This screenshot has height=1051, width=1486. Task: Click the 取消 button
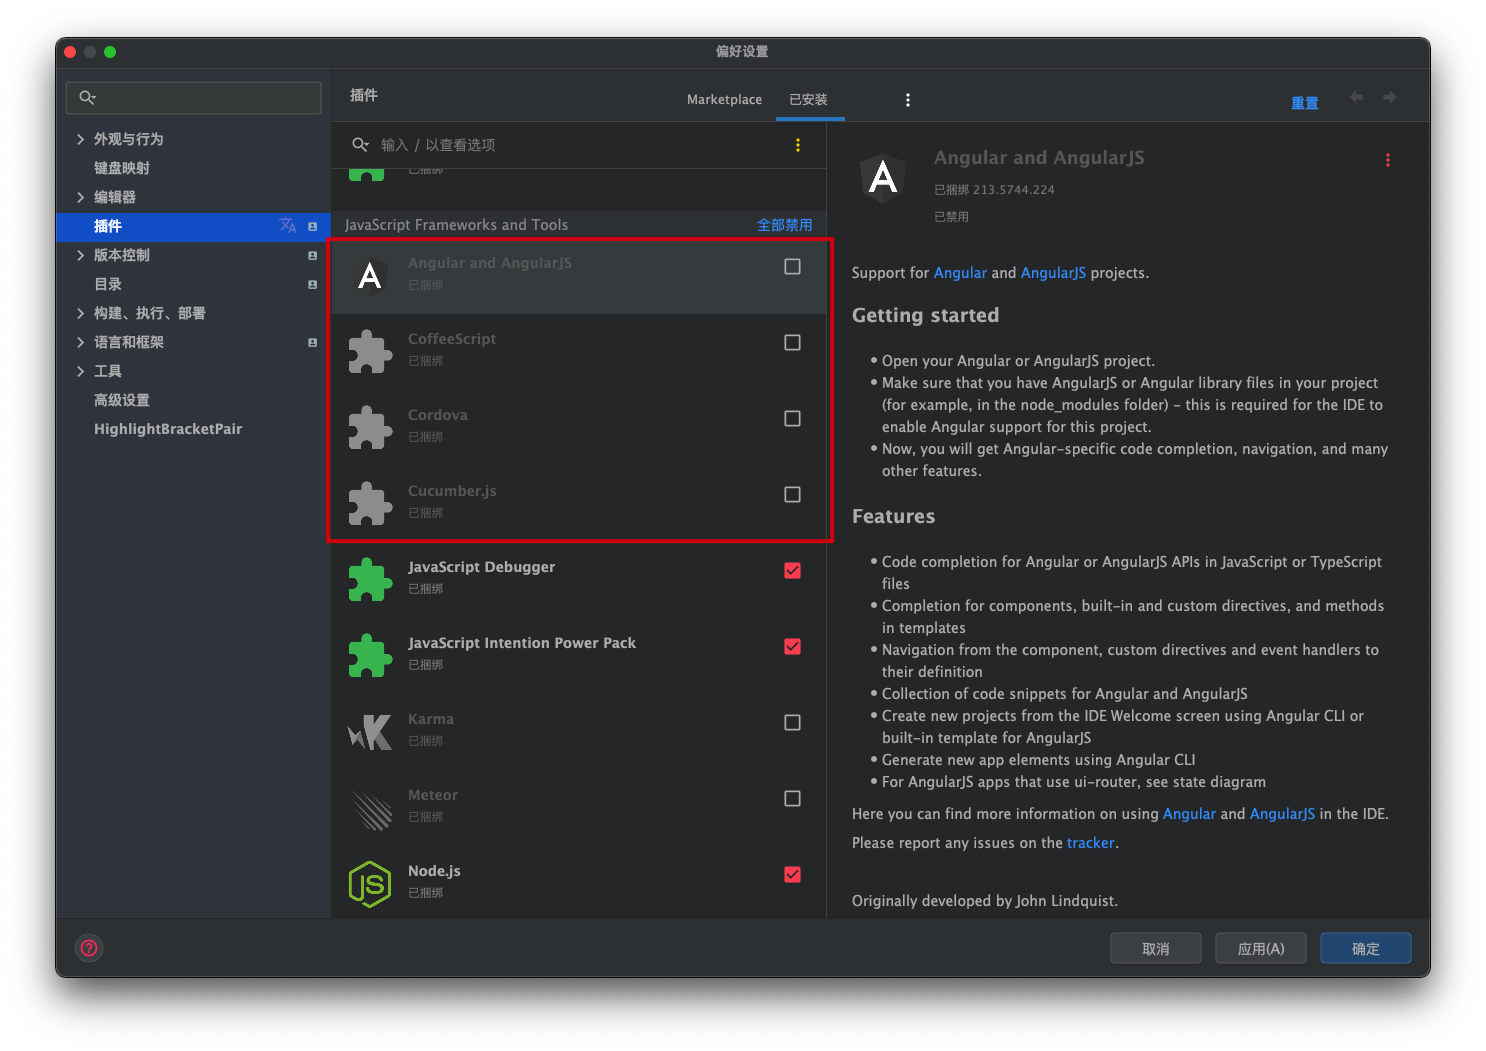[x=1155, y=948]
